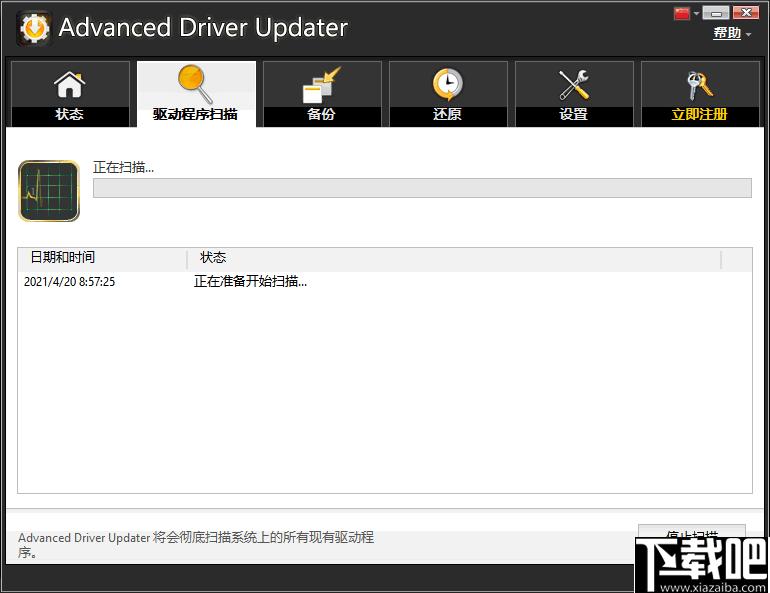
Task: Click the keys registration icon
Action: 699,85
